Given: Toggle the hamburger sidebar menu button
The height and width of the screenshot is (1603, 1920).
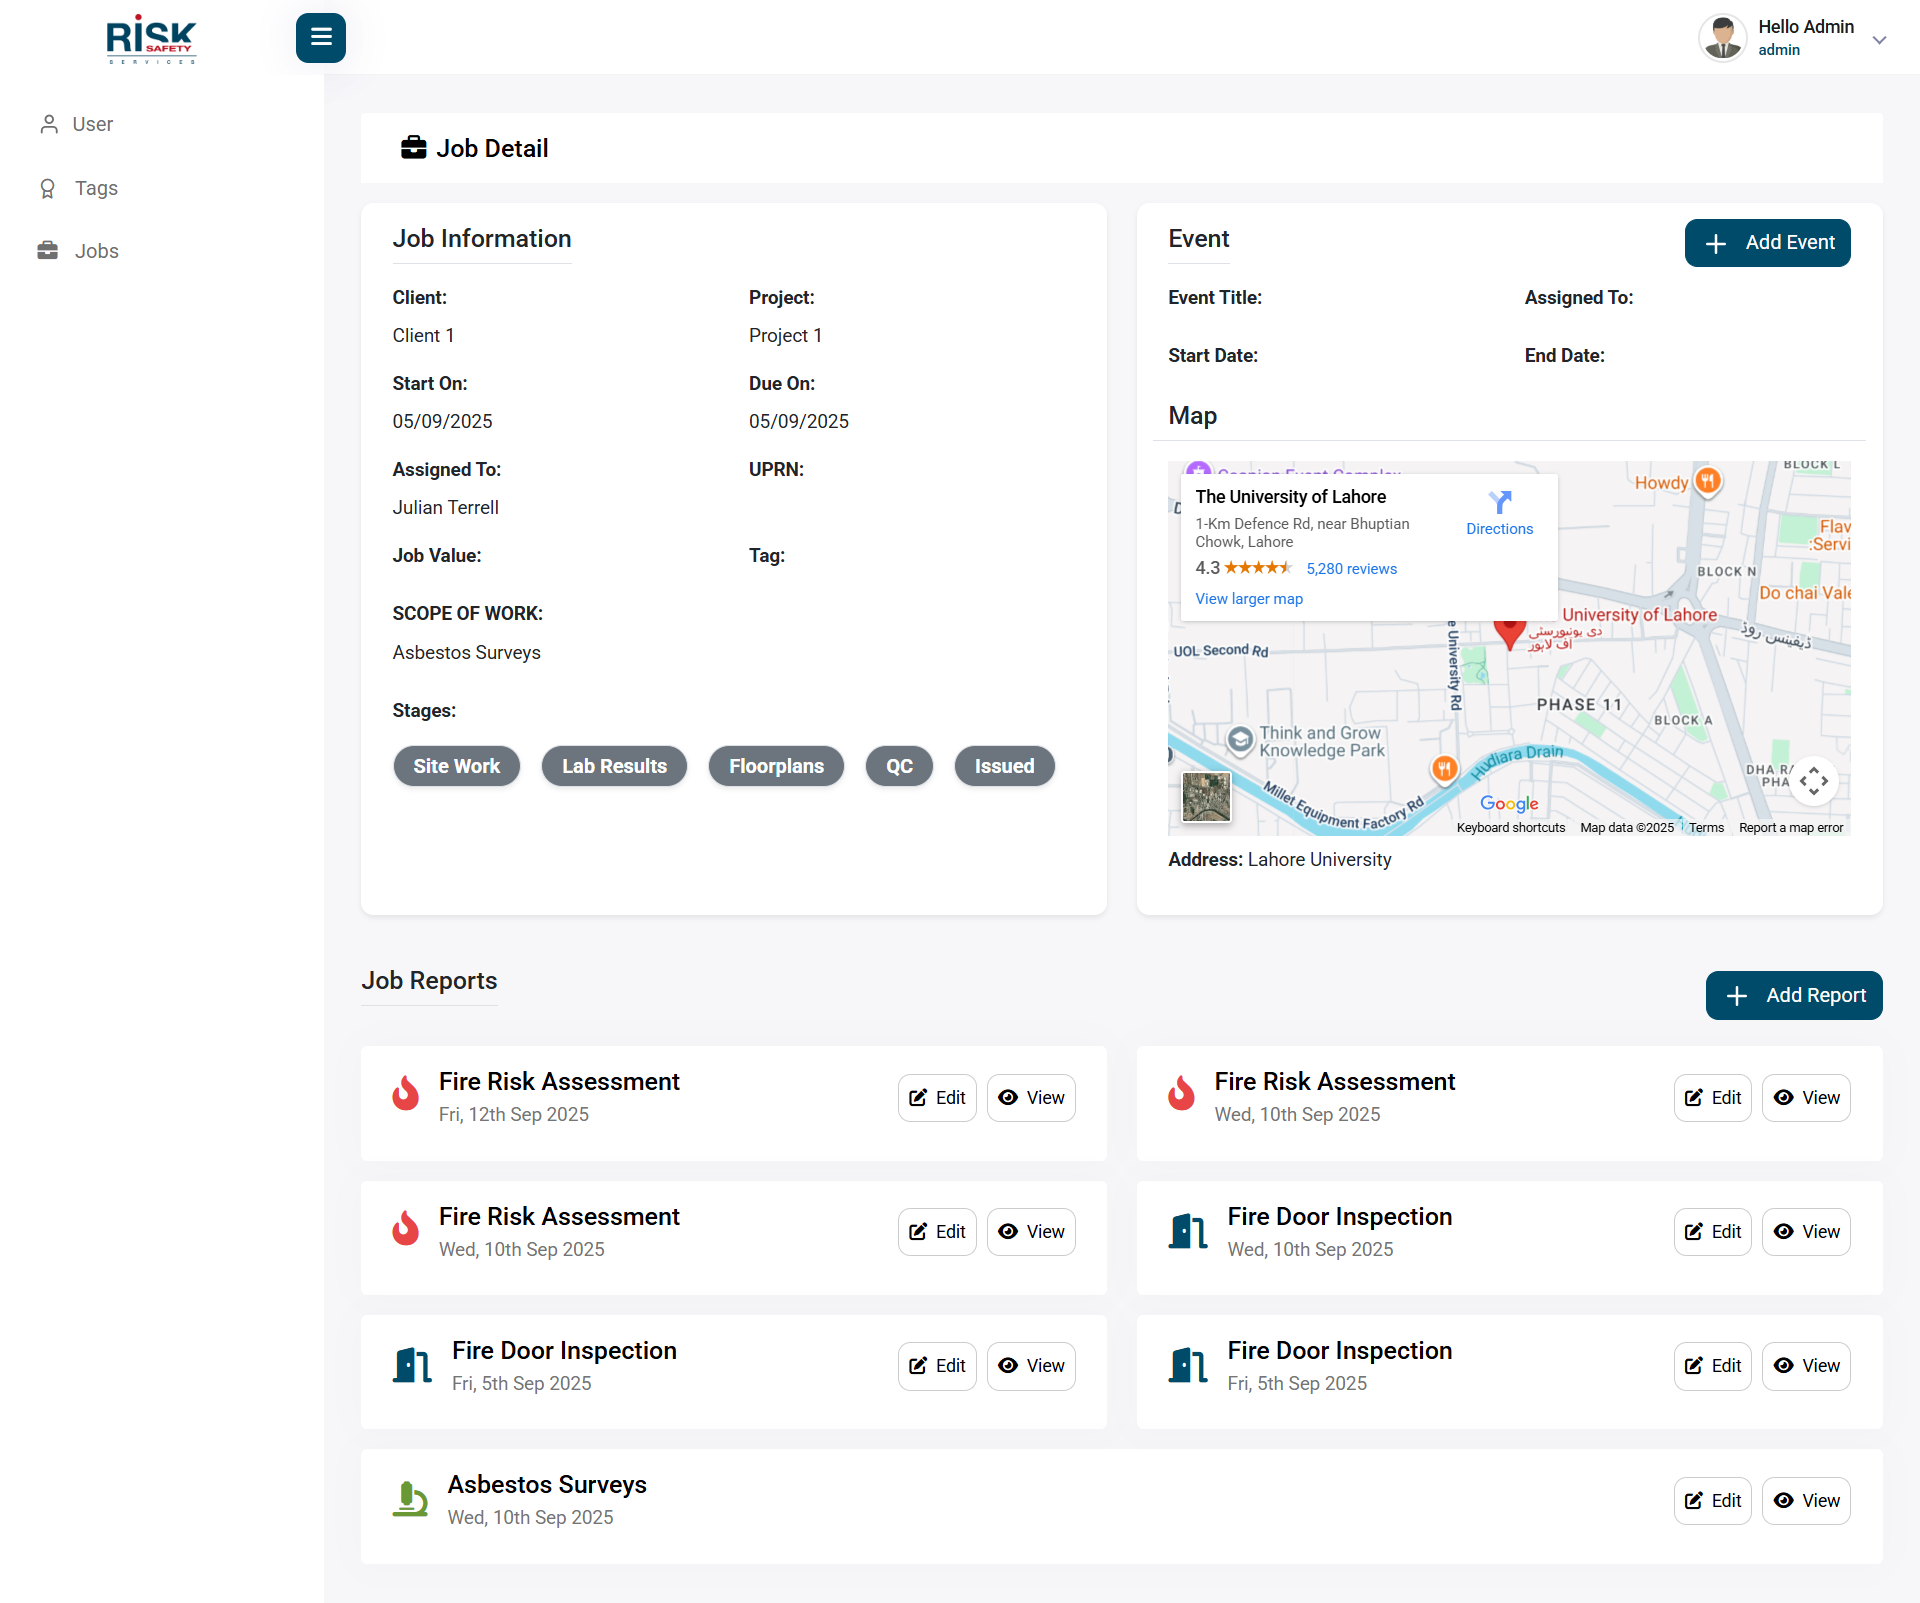Looking at the screenshot, I should (320, 38).
